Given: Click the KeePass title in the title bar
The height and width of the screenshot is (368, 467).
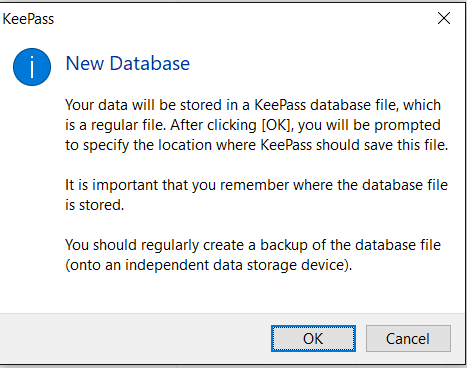Looking at the screenshot, I should coord(28,19).
